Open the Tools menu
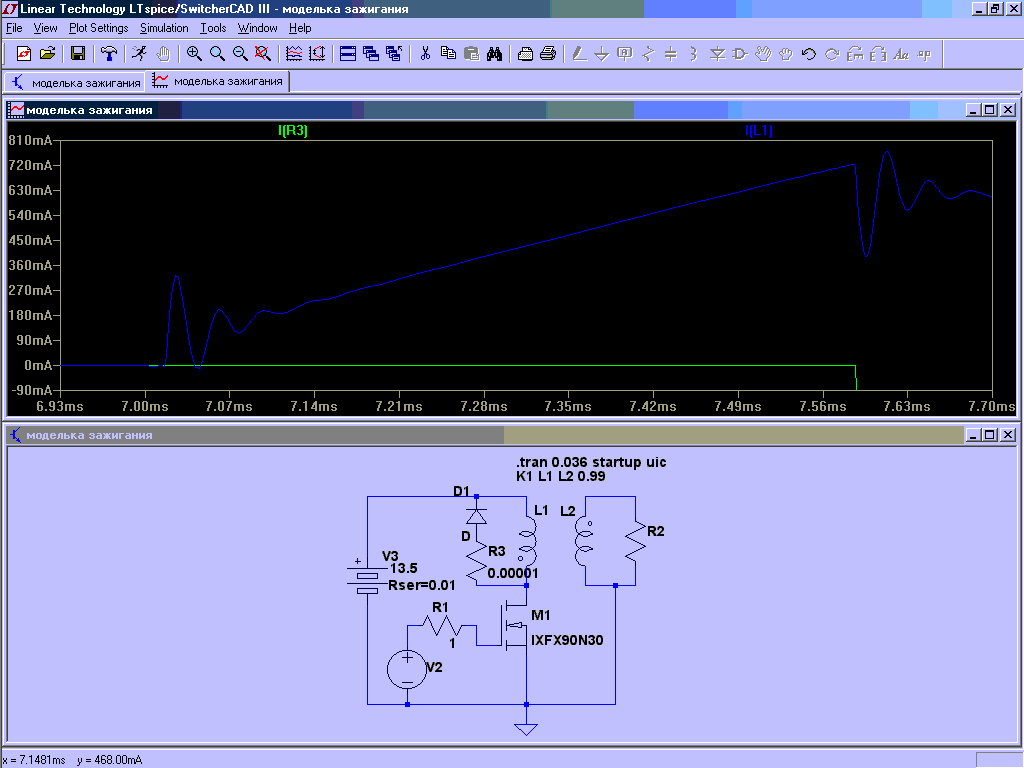1024x768 pixels. click(x=213, y=28)
